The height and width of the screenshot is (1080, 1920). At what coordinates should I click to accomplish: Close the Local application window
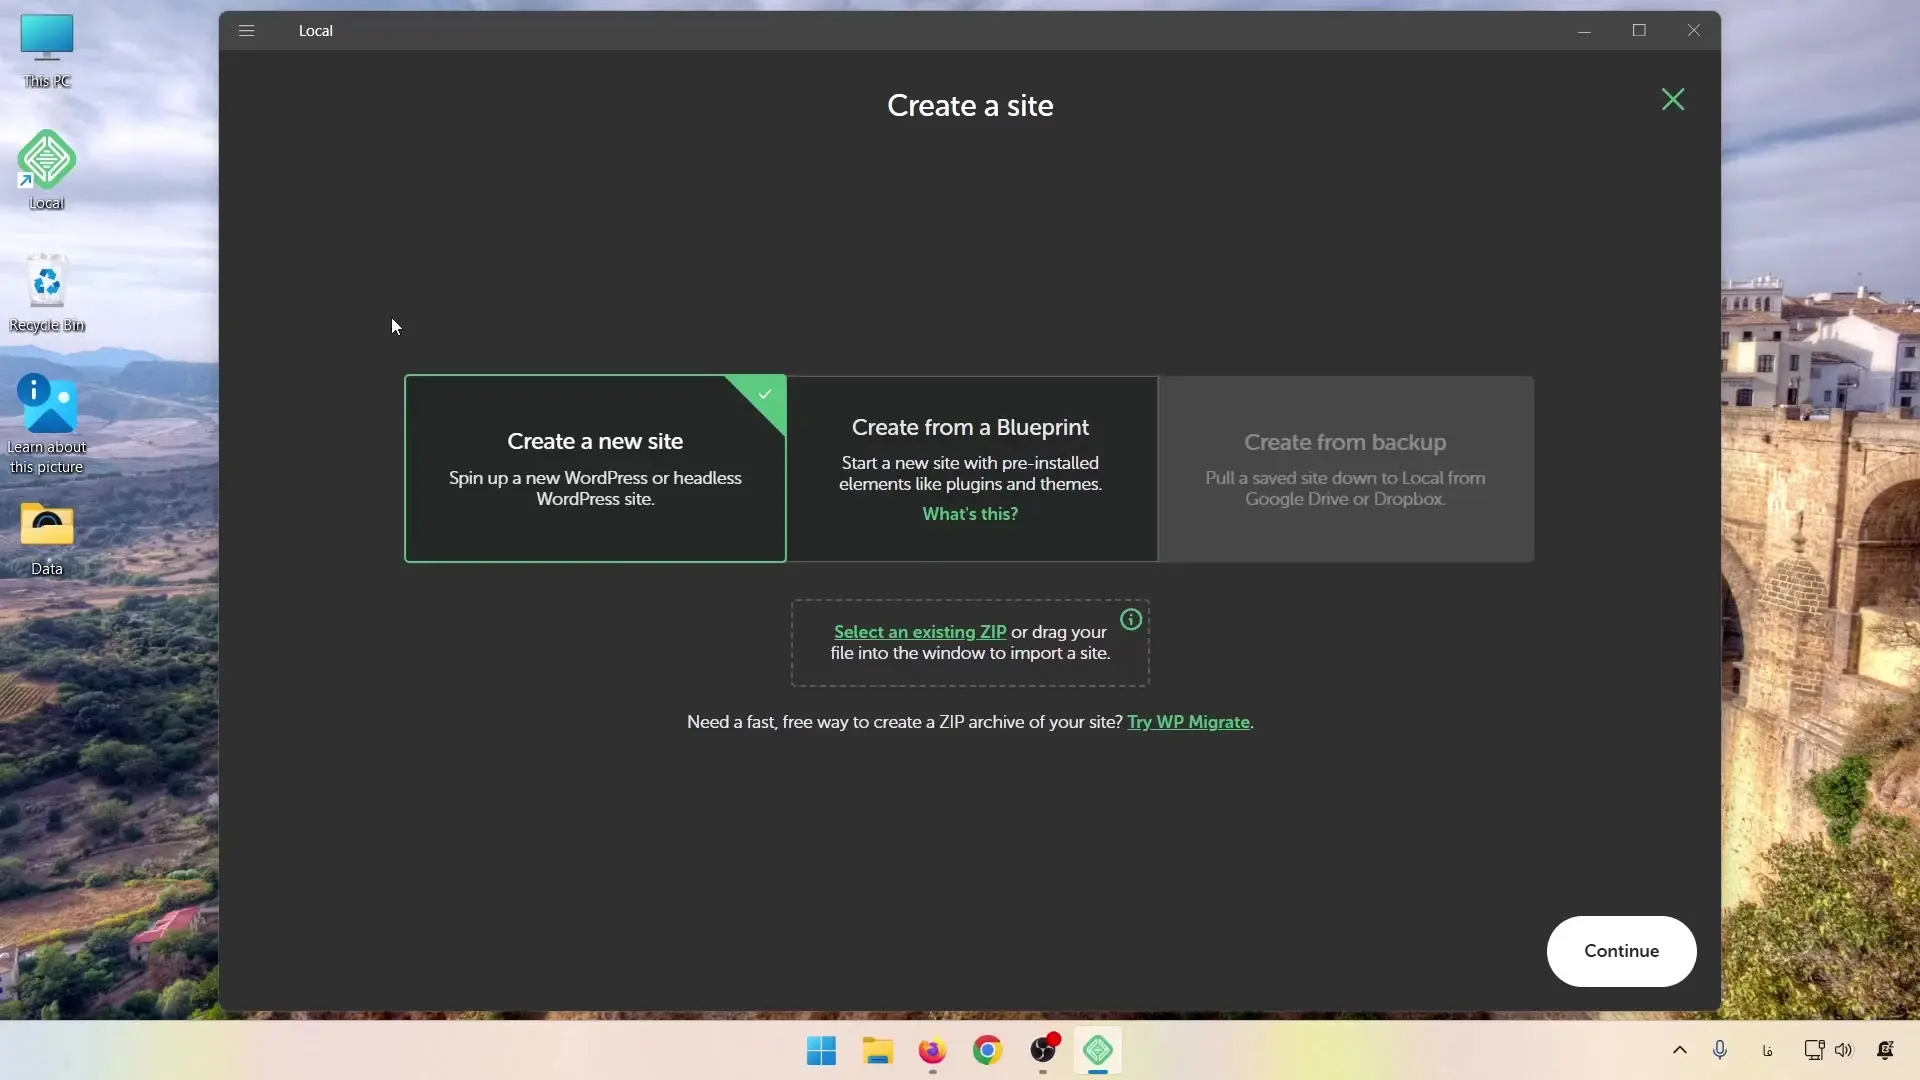click(x=1694, y=30)
